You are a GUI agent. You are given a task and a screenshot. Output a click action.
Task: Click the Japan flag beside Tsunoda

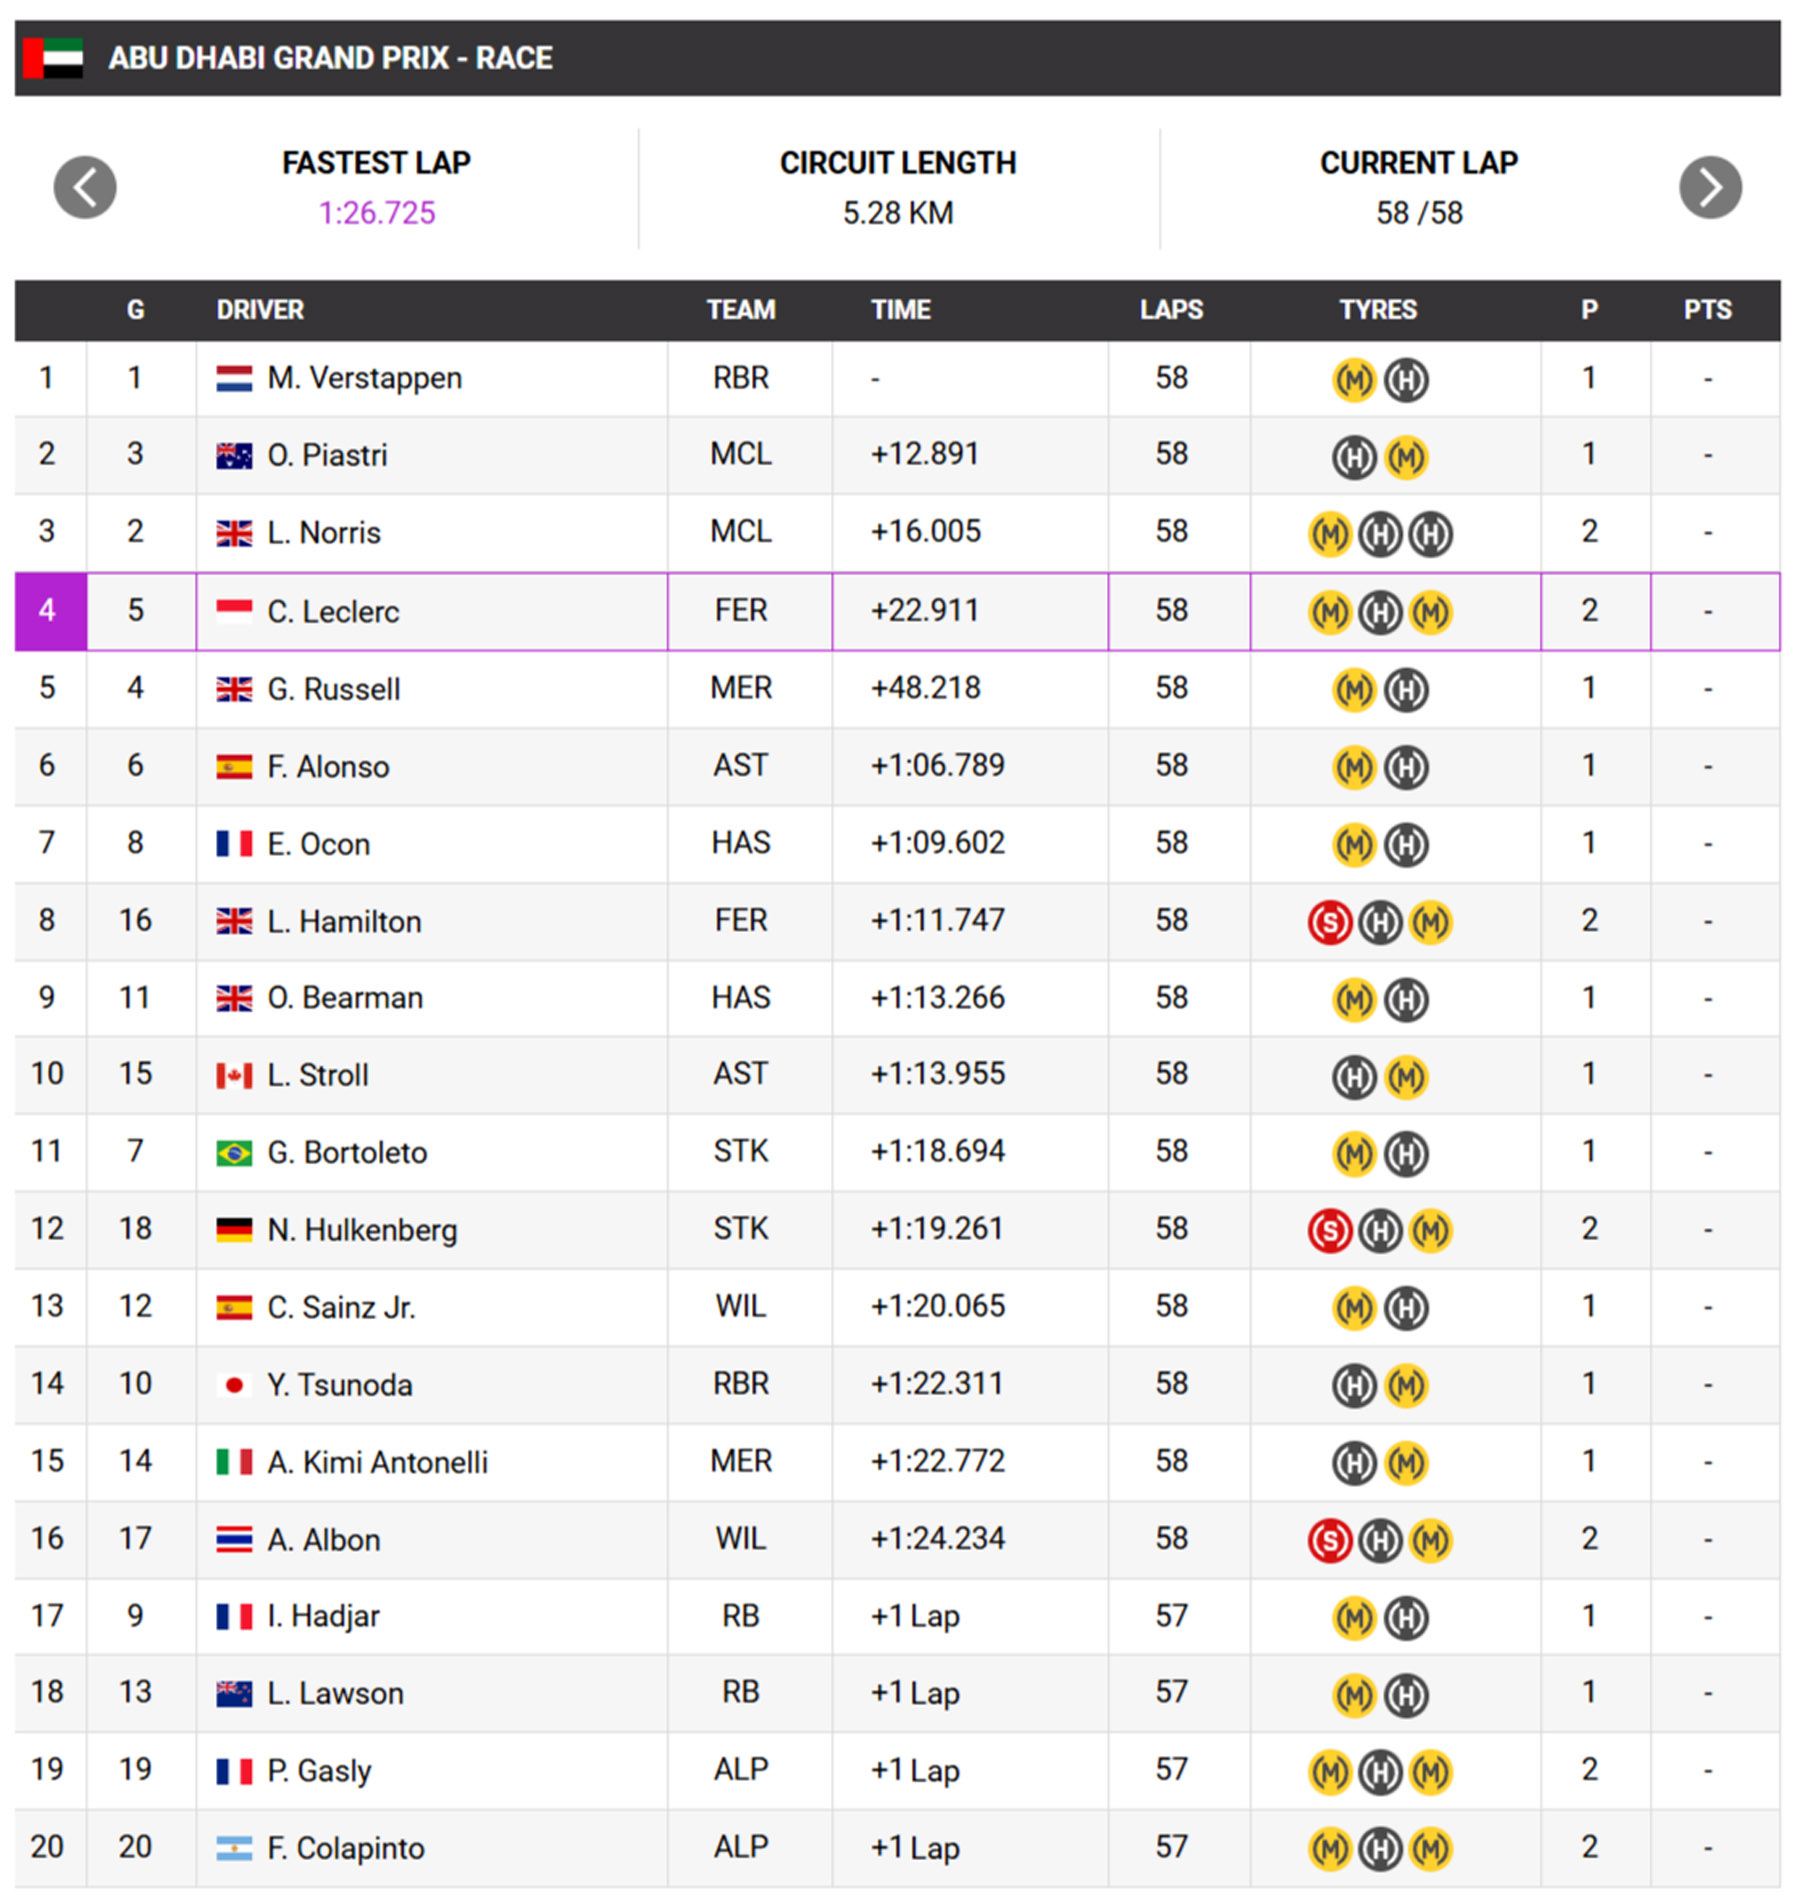(234, 1385)
